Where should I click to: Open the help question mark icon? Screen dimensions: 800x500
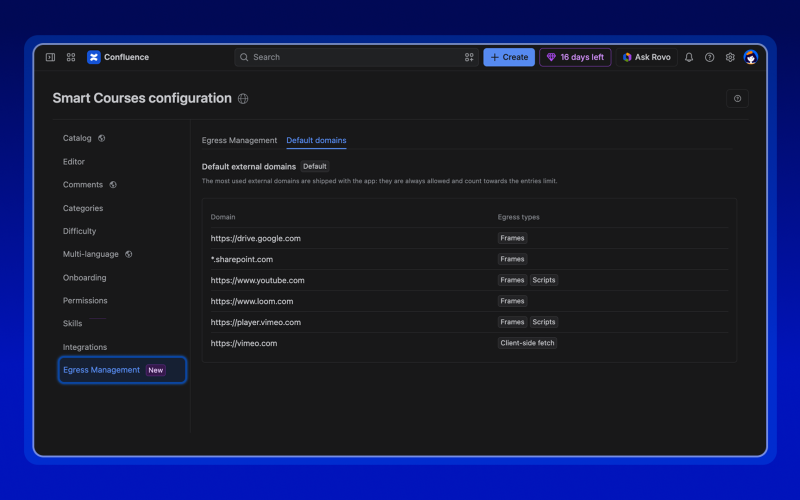click(709, 57)
